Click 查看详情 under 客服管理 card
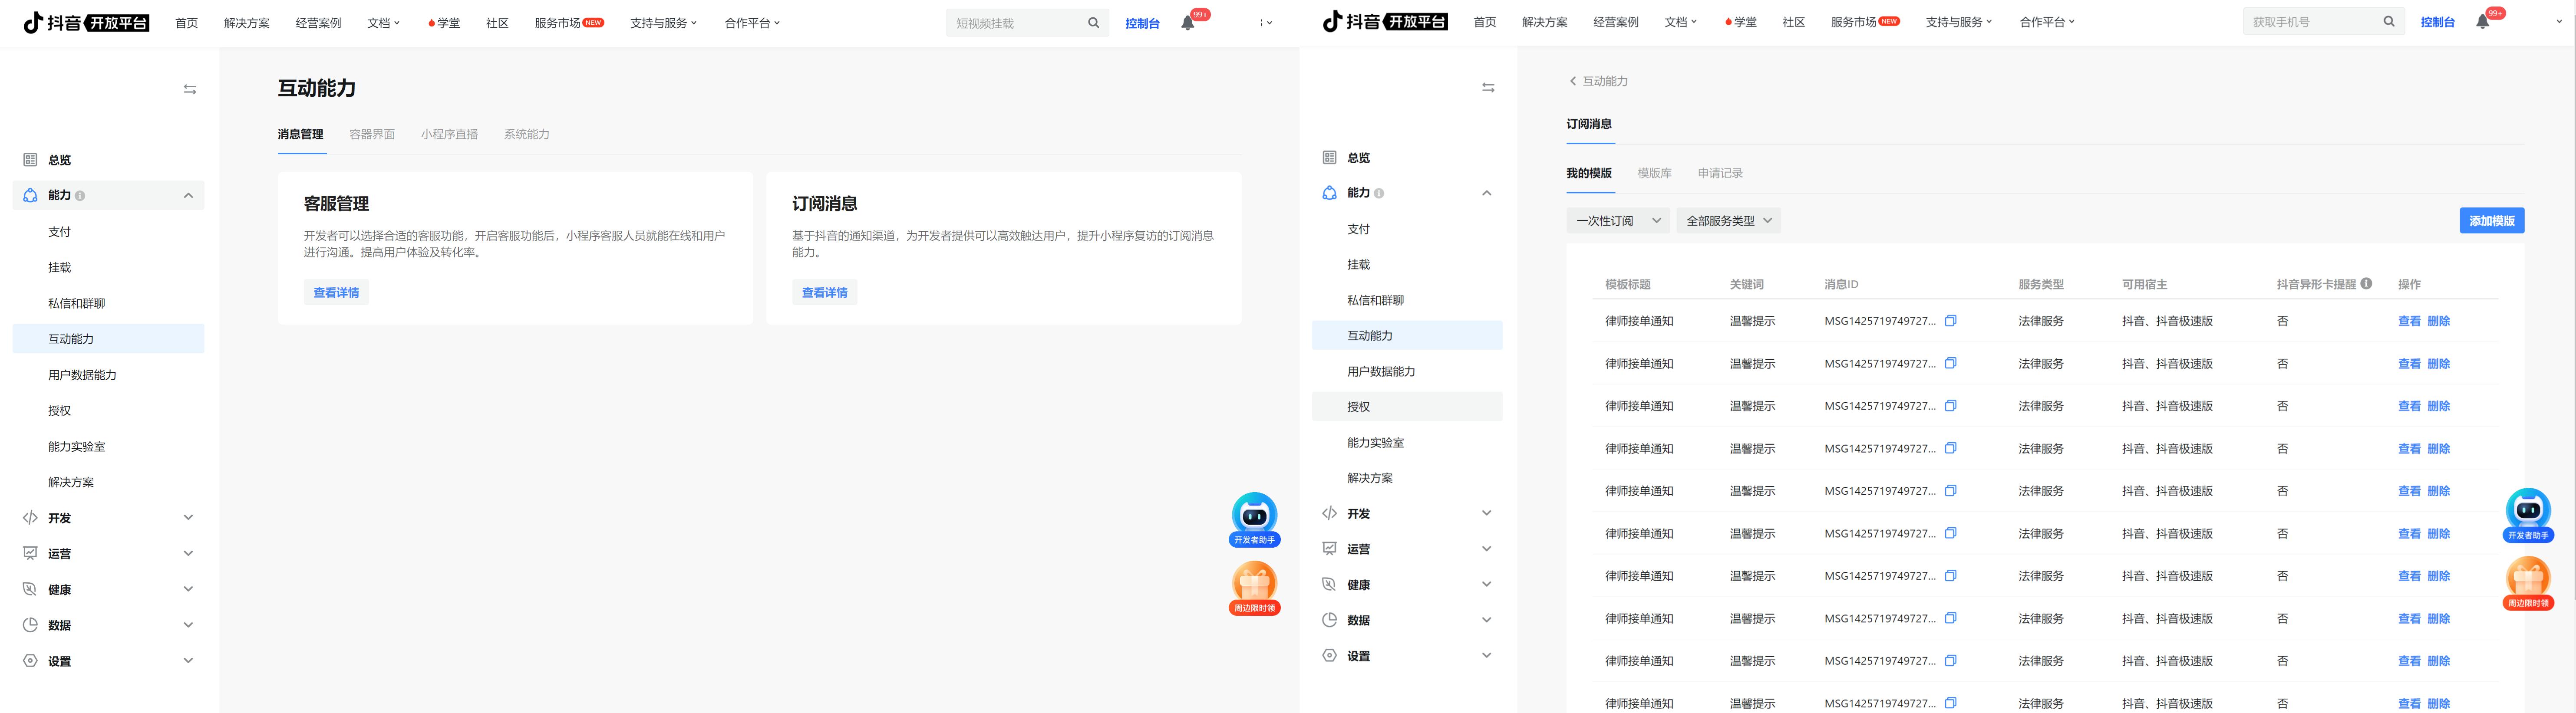 point(336,292)
